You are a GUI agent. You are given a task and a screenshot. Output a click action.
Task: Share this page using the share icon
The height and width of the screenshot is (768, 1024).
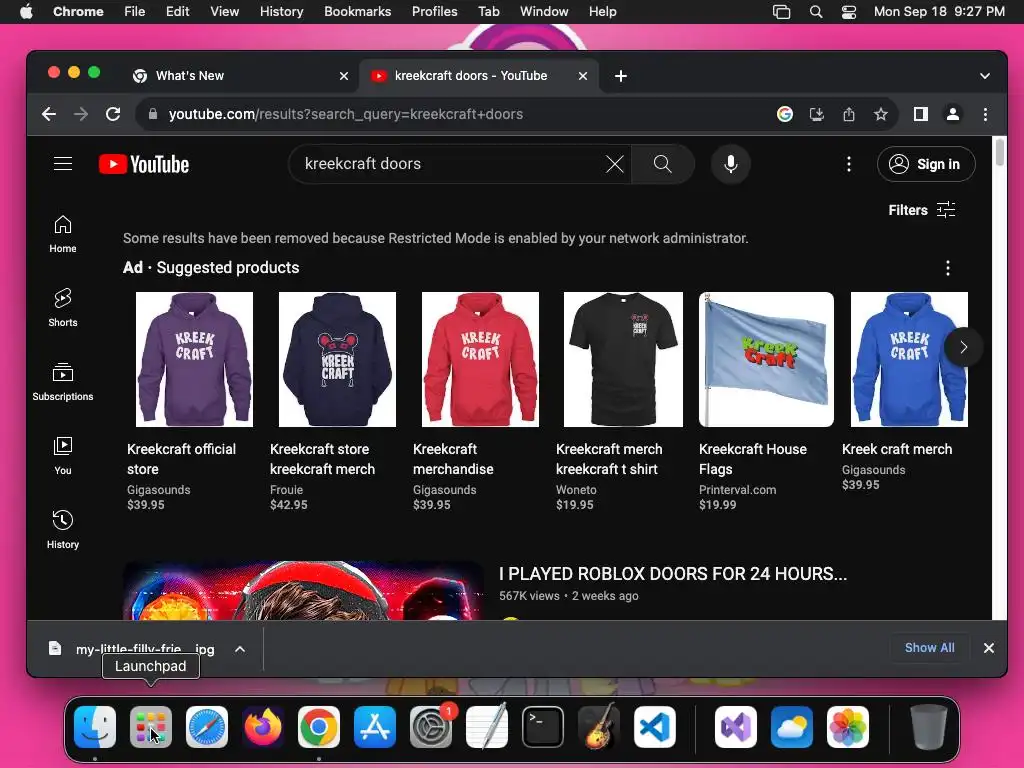[x=848, y=114]
